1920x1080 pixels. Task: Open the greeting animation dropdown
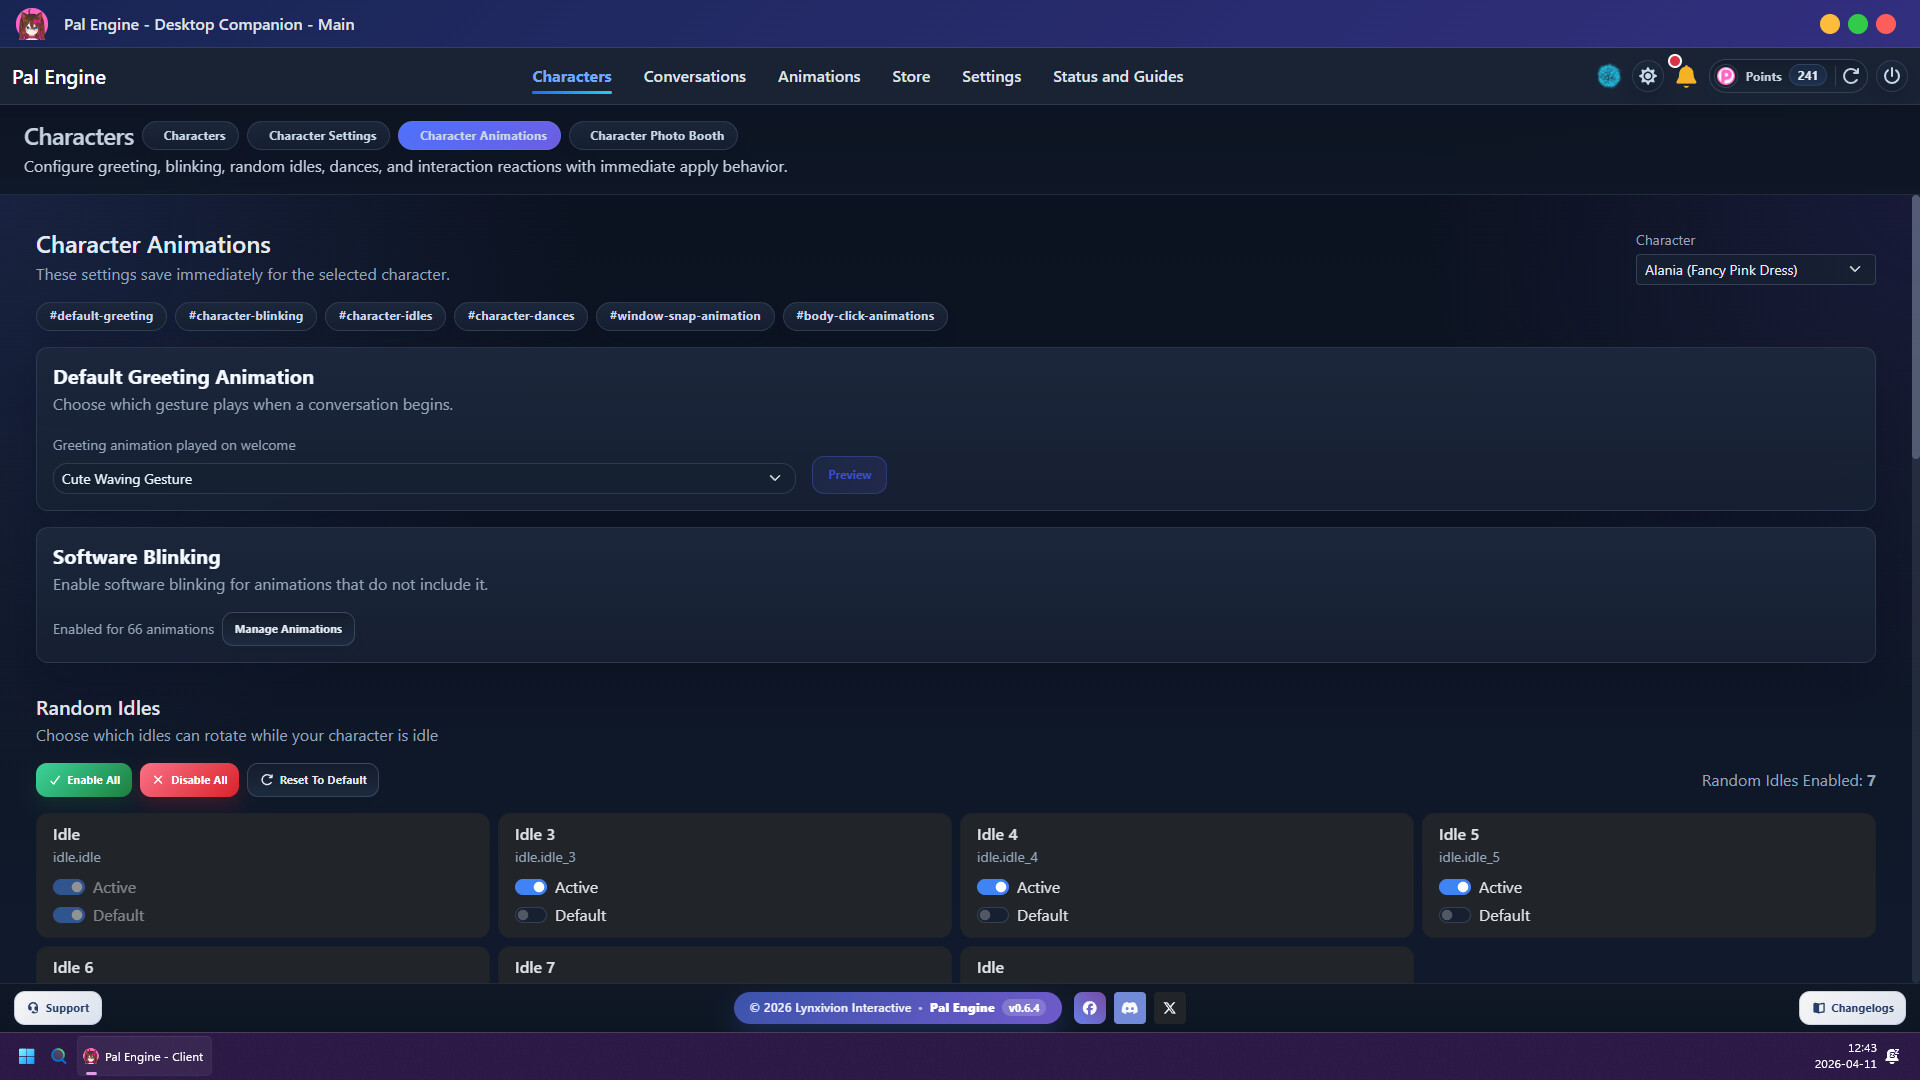(424, 478)
